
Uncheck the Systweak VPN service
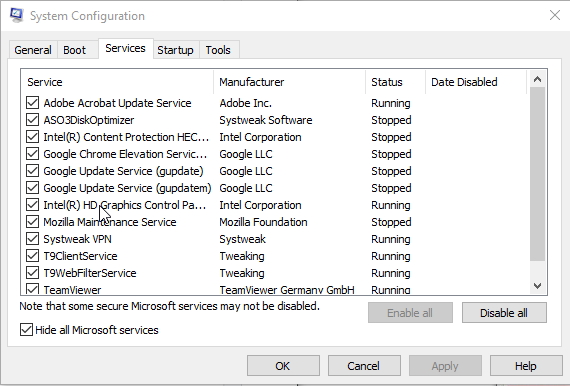point(32,239)
